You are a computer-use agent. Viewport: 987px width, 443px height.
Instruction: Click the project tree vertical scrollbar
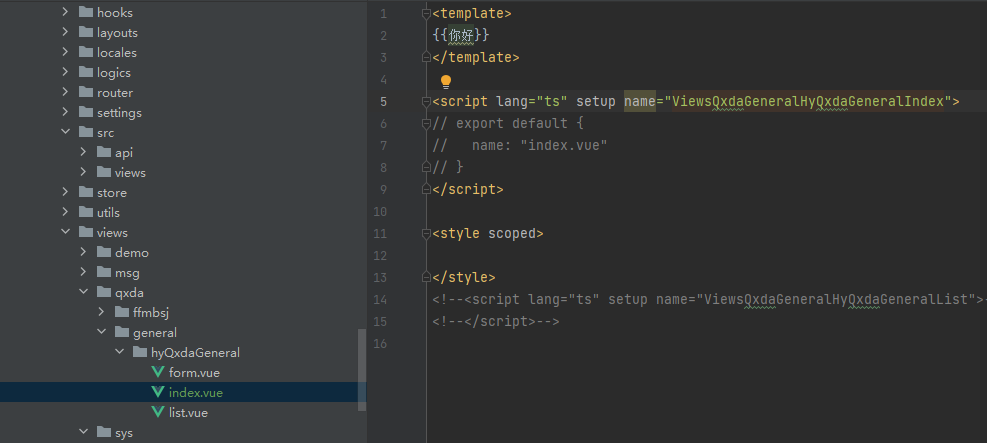click(361, 370)
